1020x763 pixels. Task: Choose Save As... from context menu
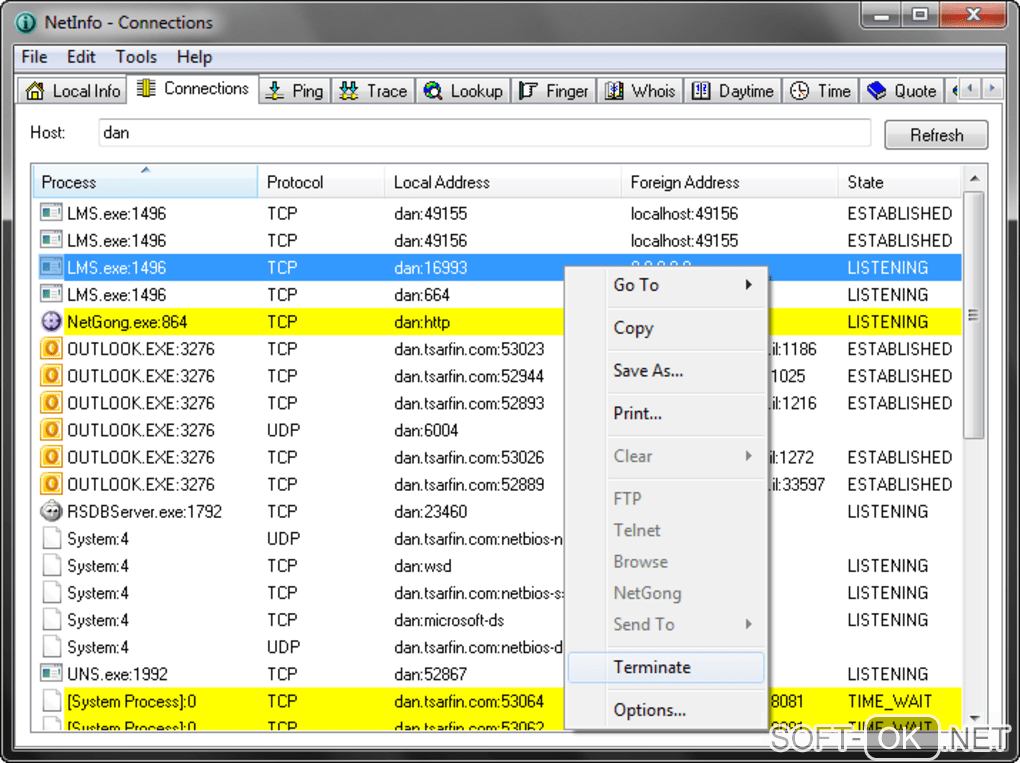[x=666, y=371]
